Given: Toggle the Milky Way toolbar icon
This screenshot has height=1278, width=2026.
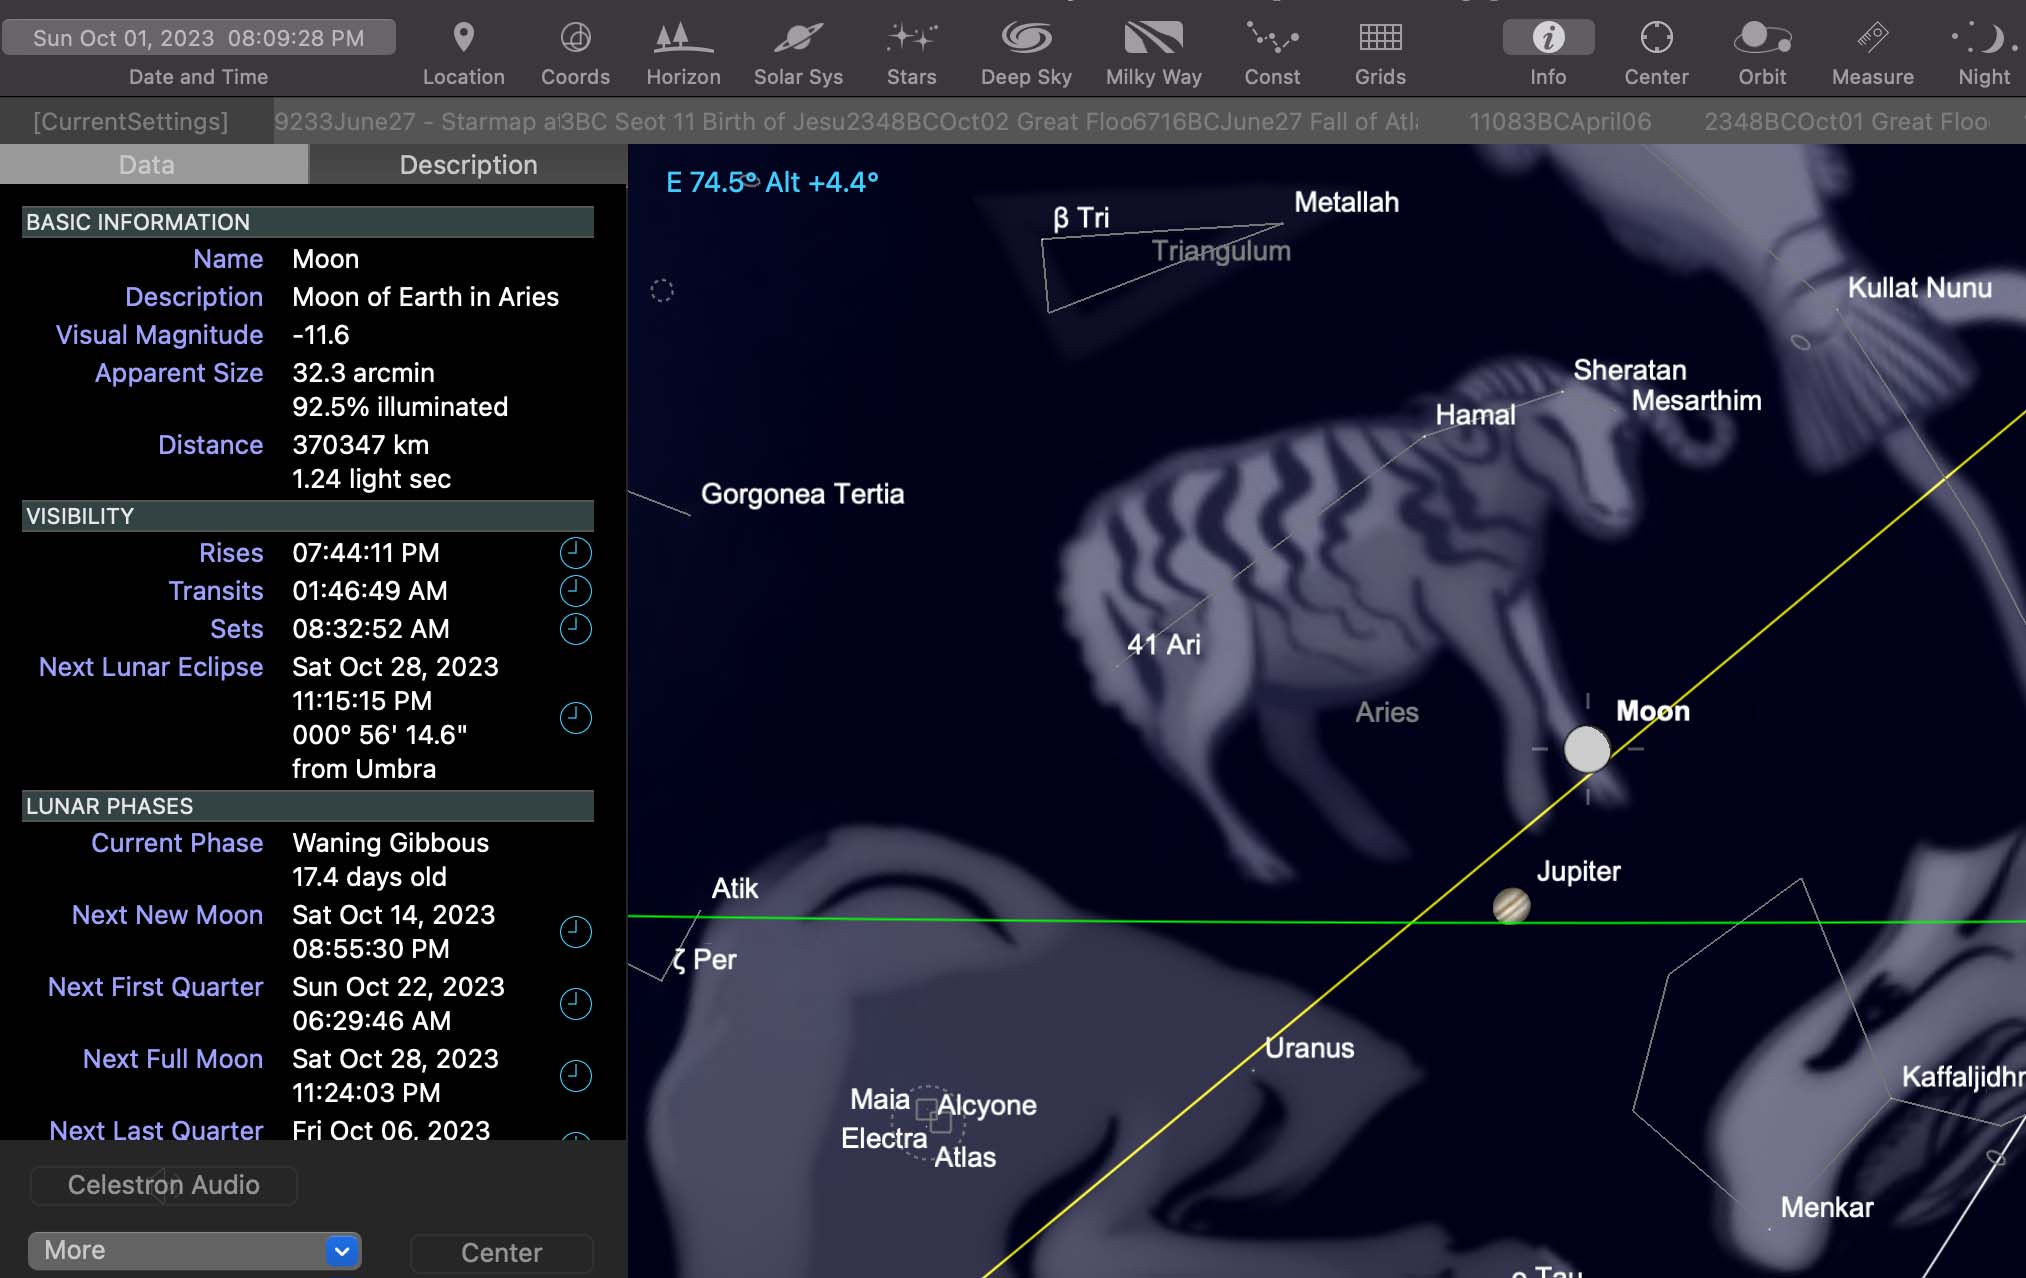Looking at the screenshot, I should point(1153,38).
